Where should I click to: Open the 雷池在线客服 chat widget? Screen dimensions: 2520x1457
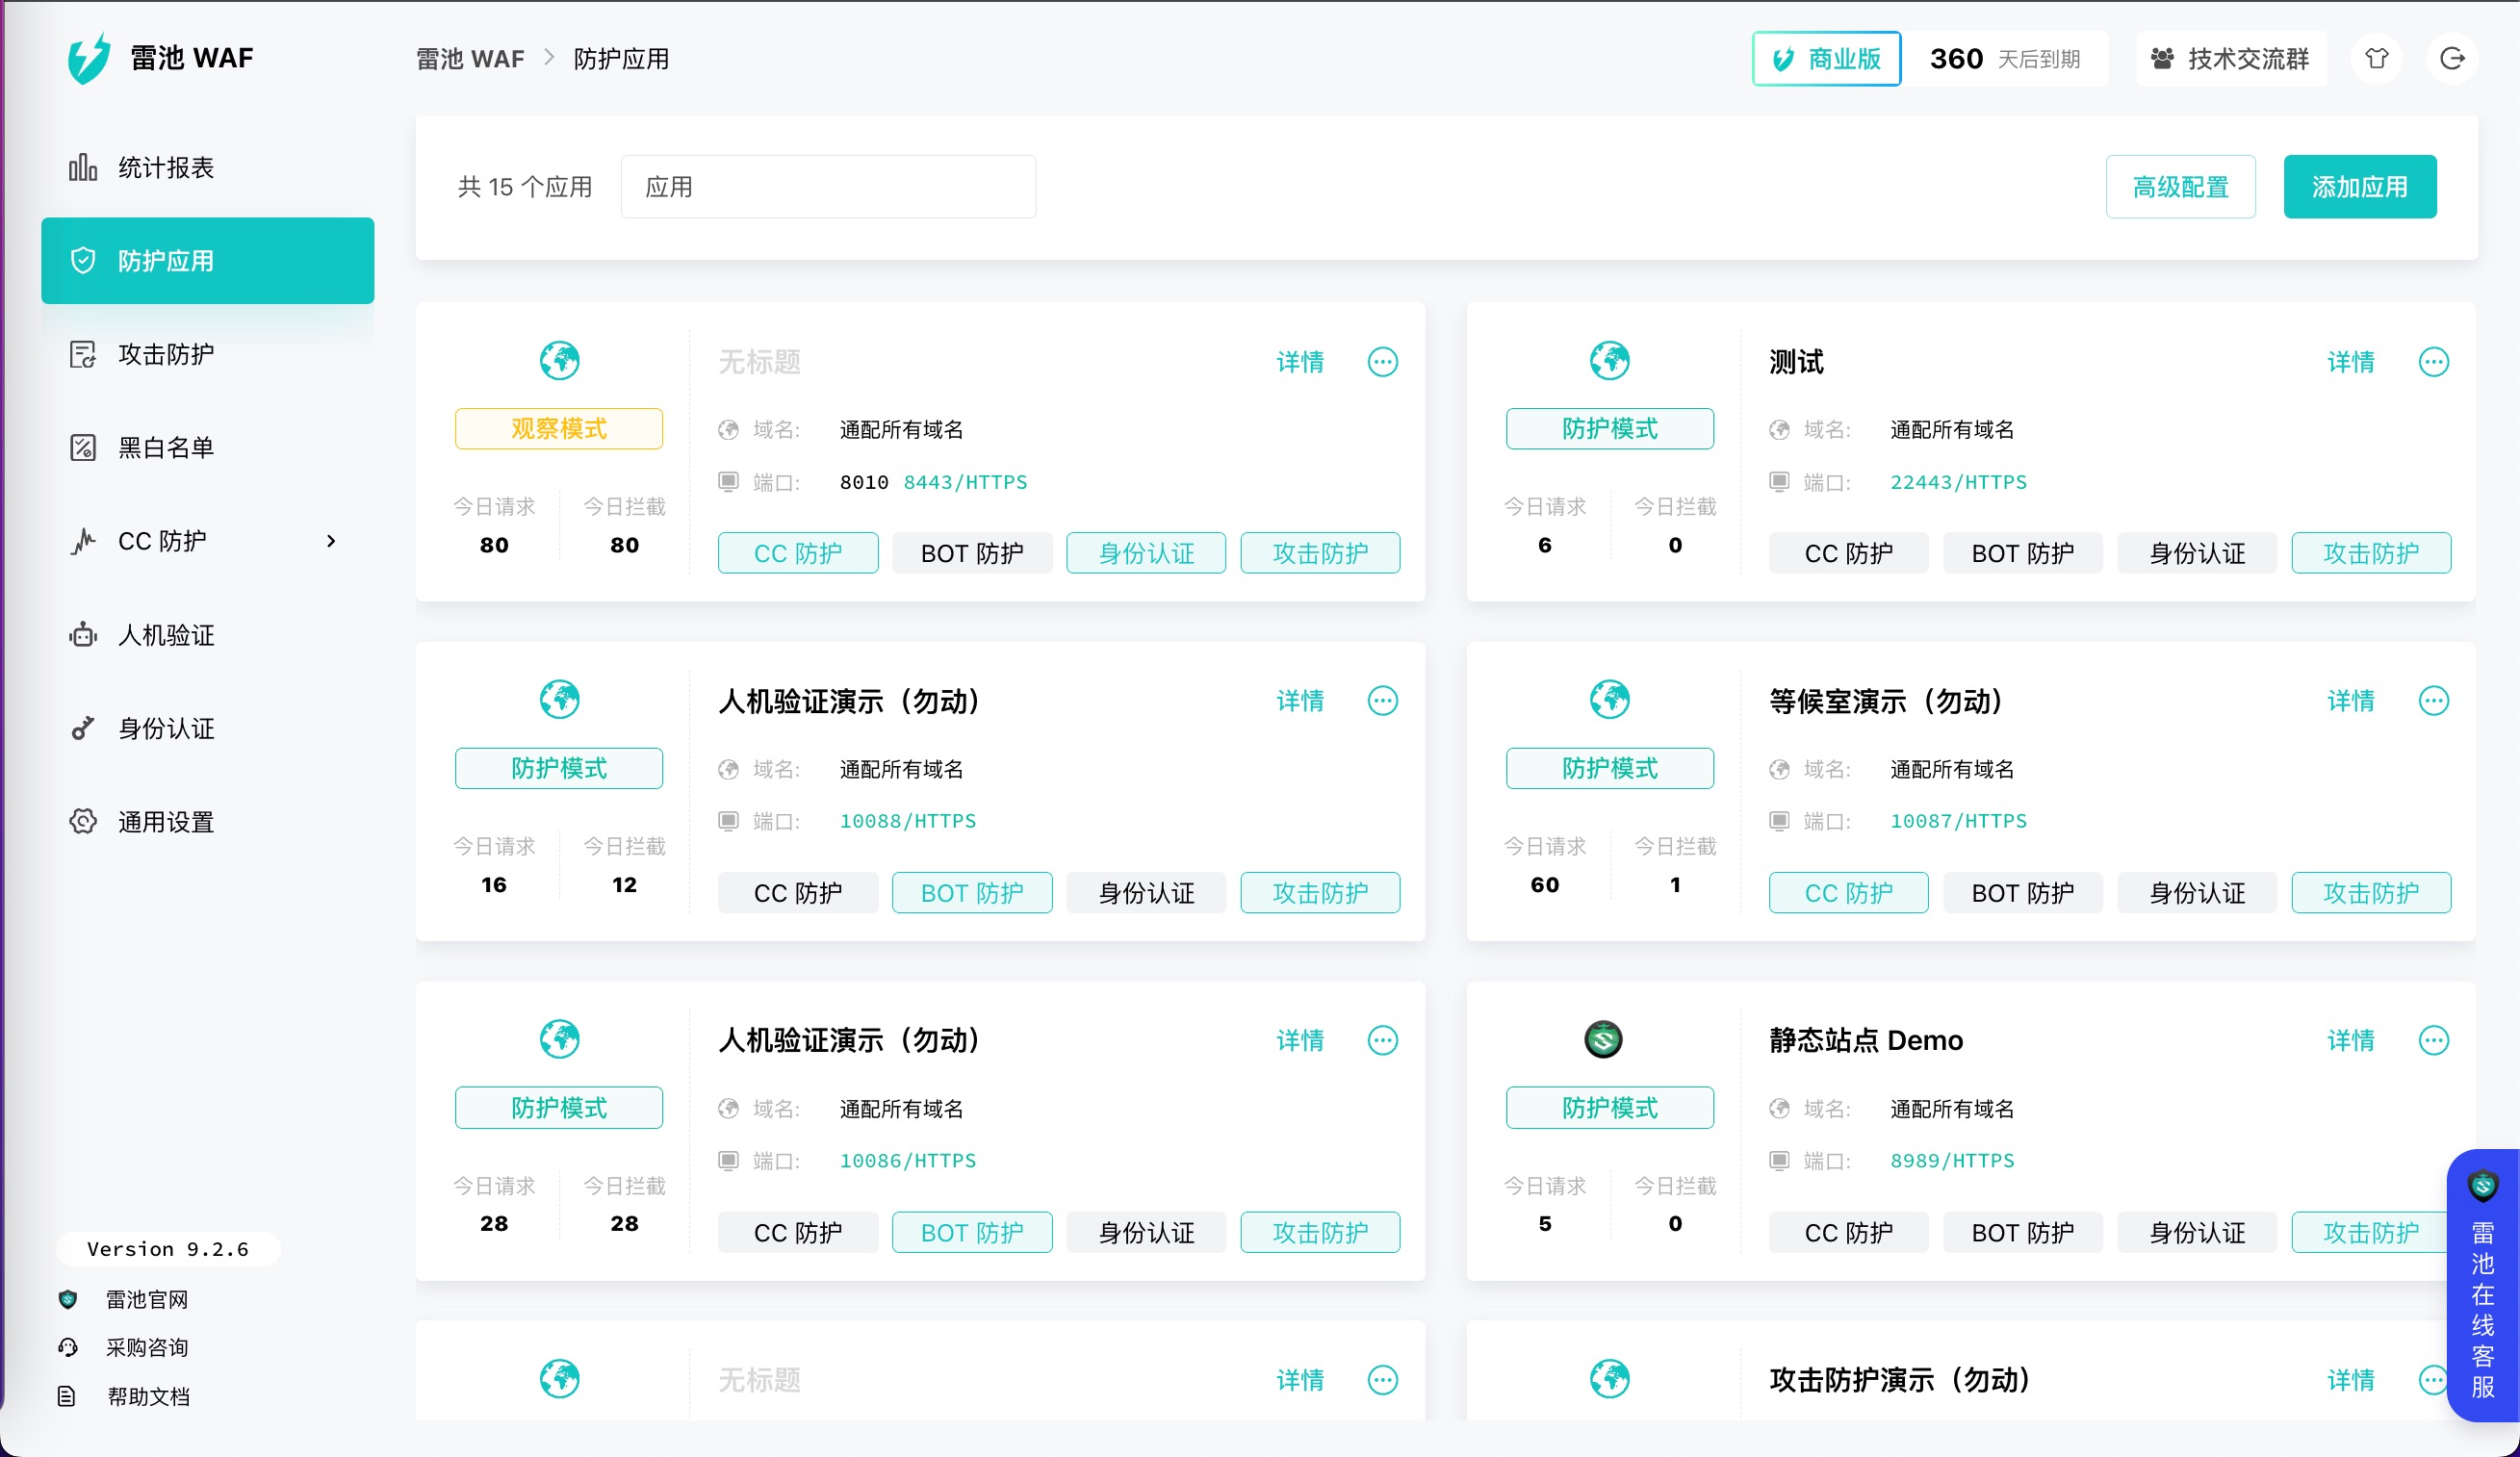tap(2483, 1285)
